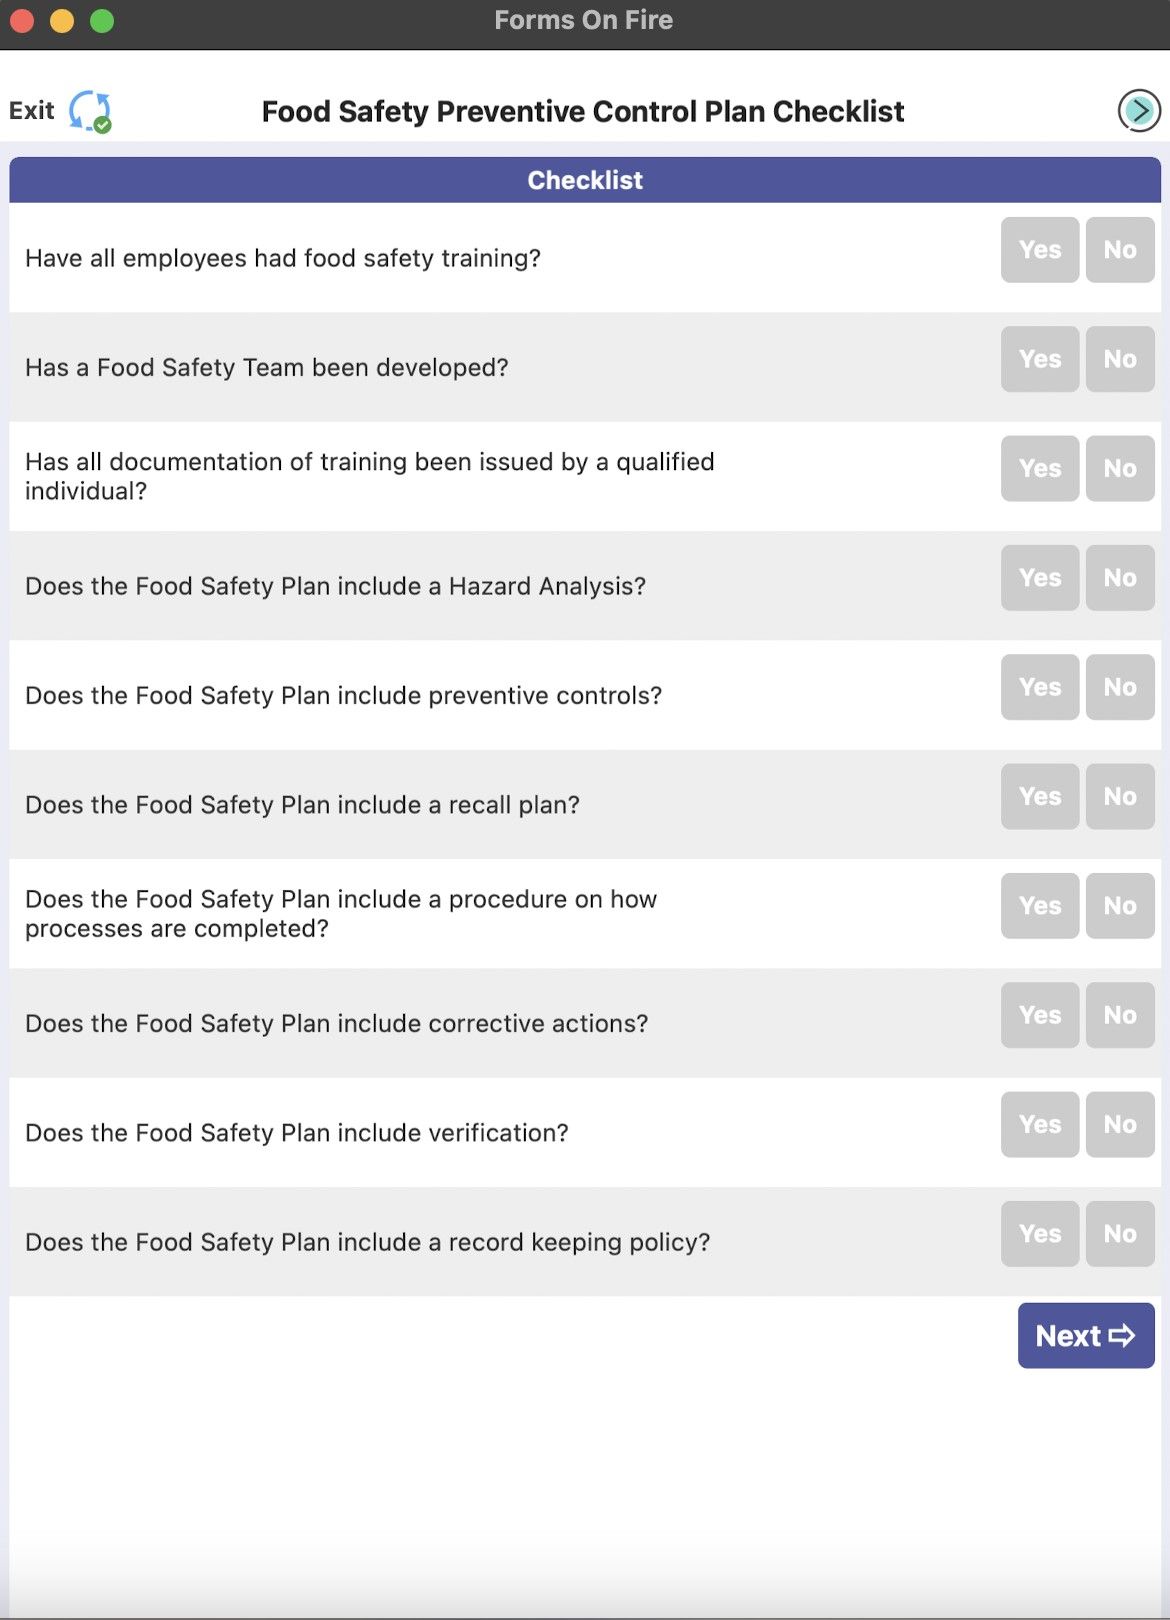
Task: Select No for corrective actions question
Action: (x=1119, y=1015)
